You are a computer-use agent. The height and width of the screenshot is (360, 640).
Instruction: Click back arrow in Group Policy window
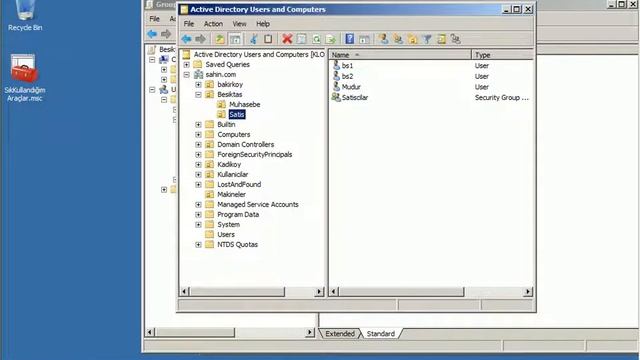(x=152, y=34)
